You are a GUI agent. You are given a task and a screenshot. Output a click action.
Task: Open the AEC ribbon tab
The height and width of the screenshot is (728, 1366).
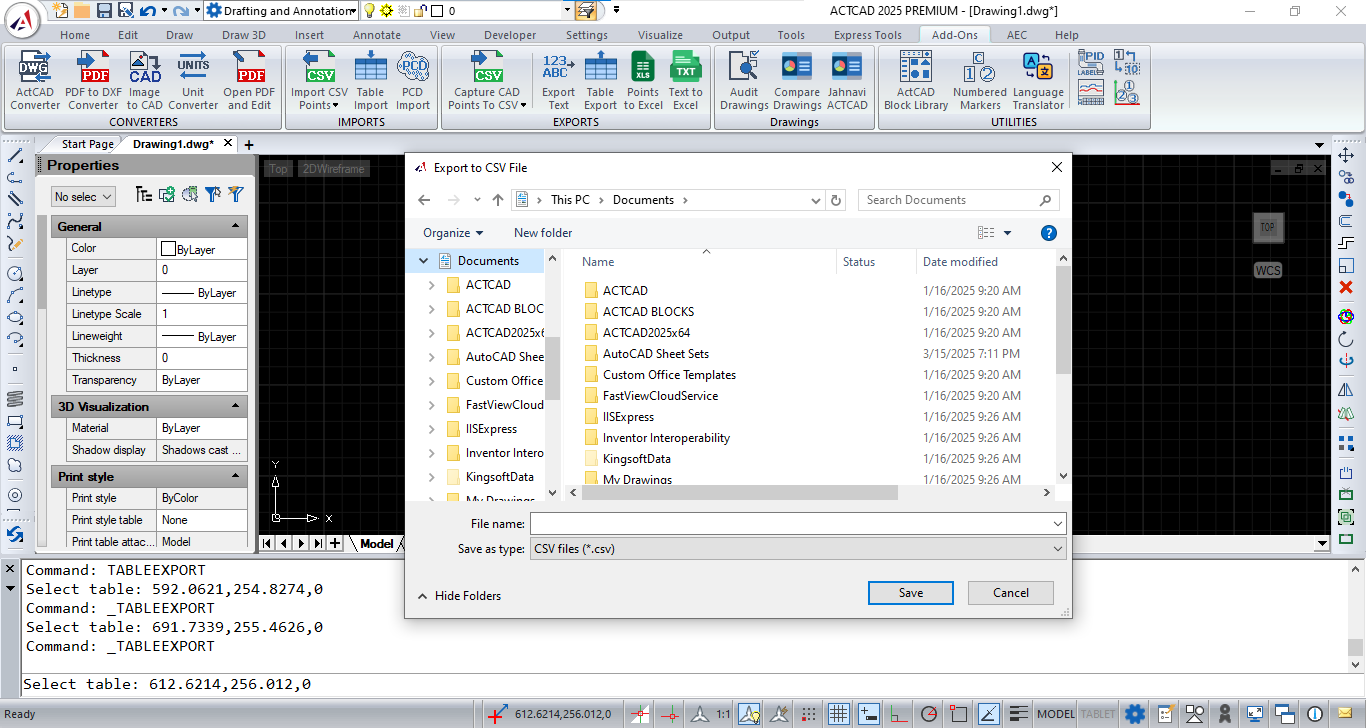[x=1017, y=35]
